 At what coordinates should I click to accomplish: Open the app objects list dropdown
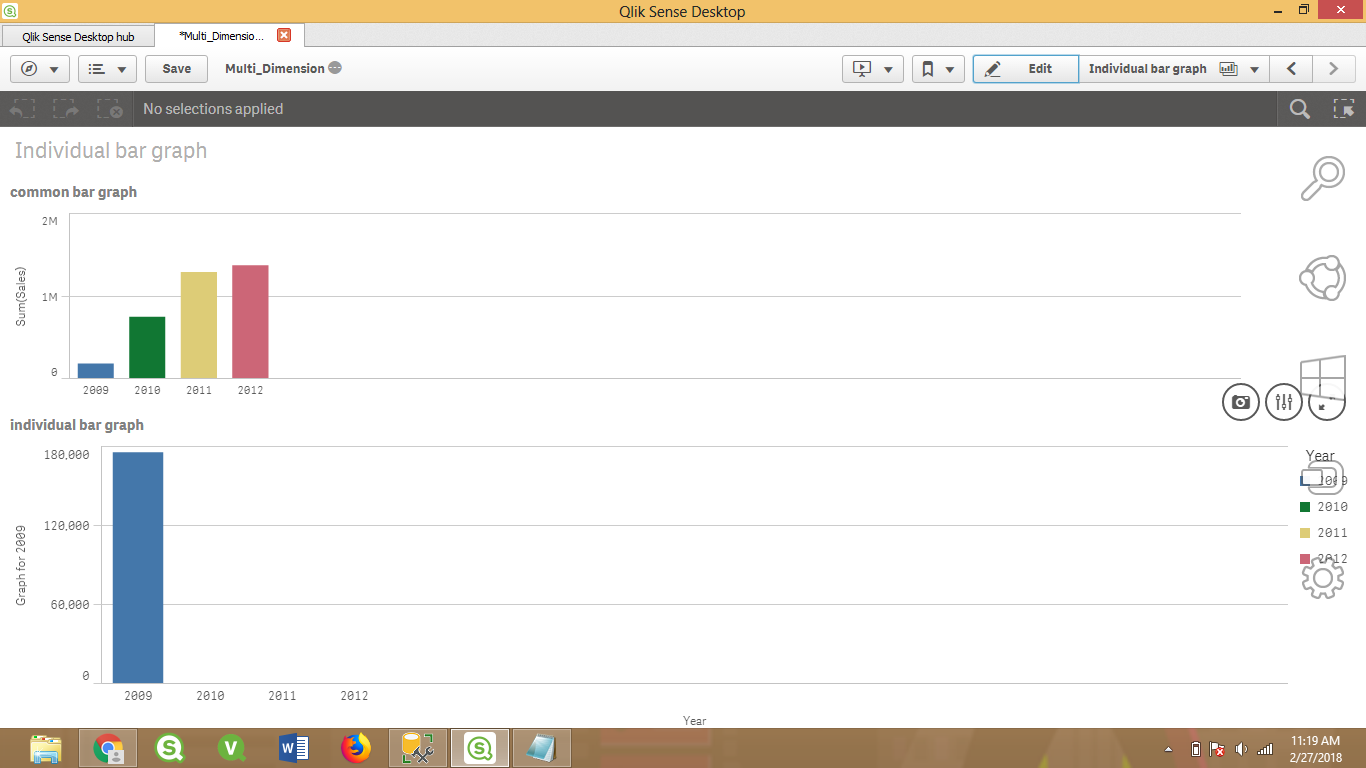(x=107, y=68)
